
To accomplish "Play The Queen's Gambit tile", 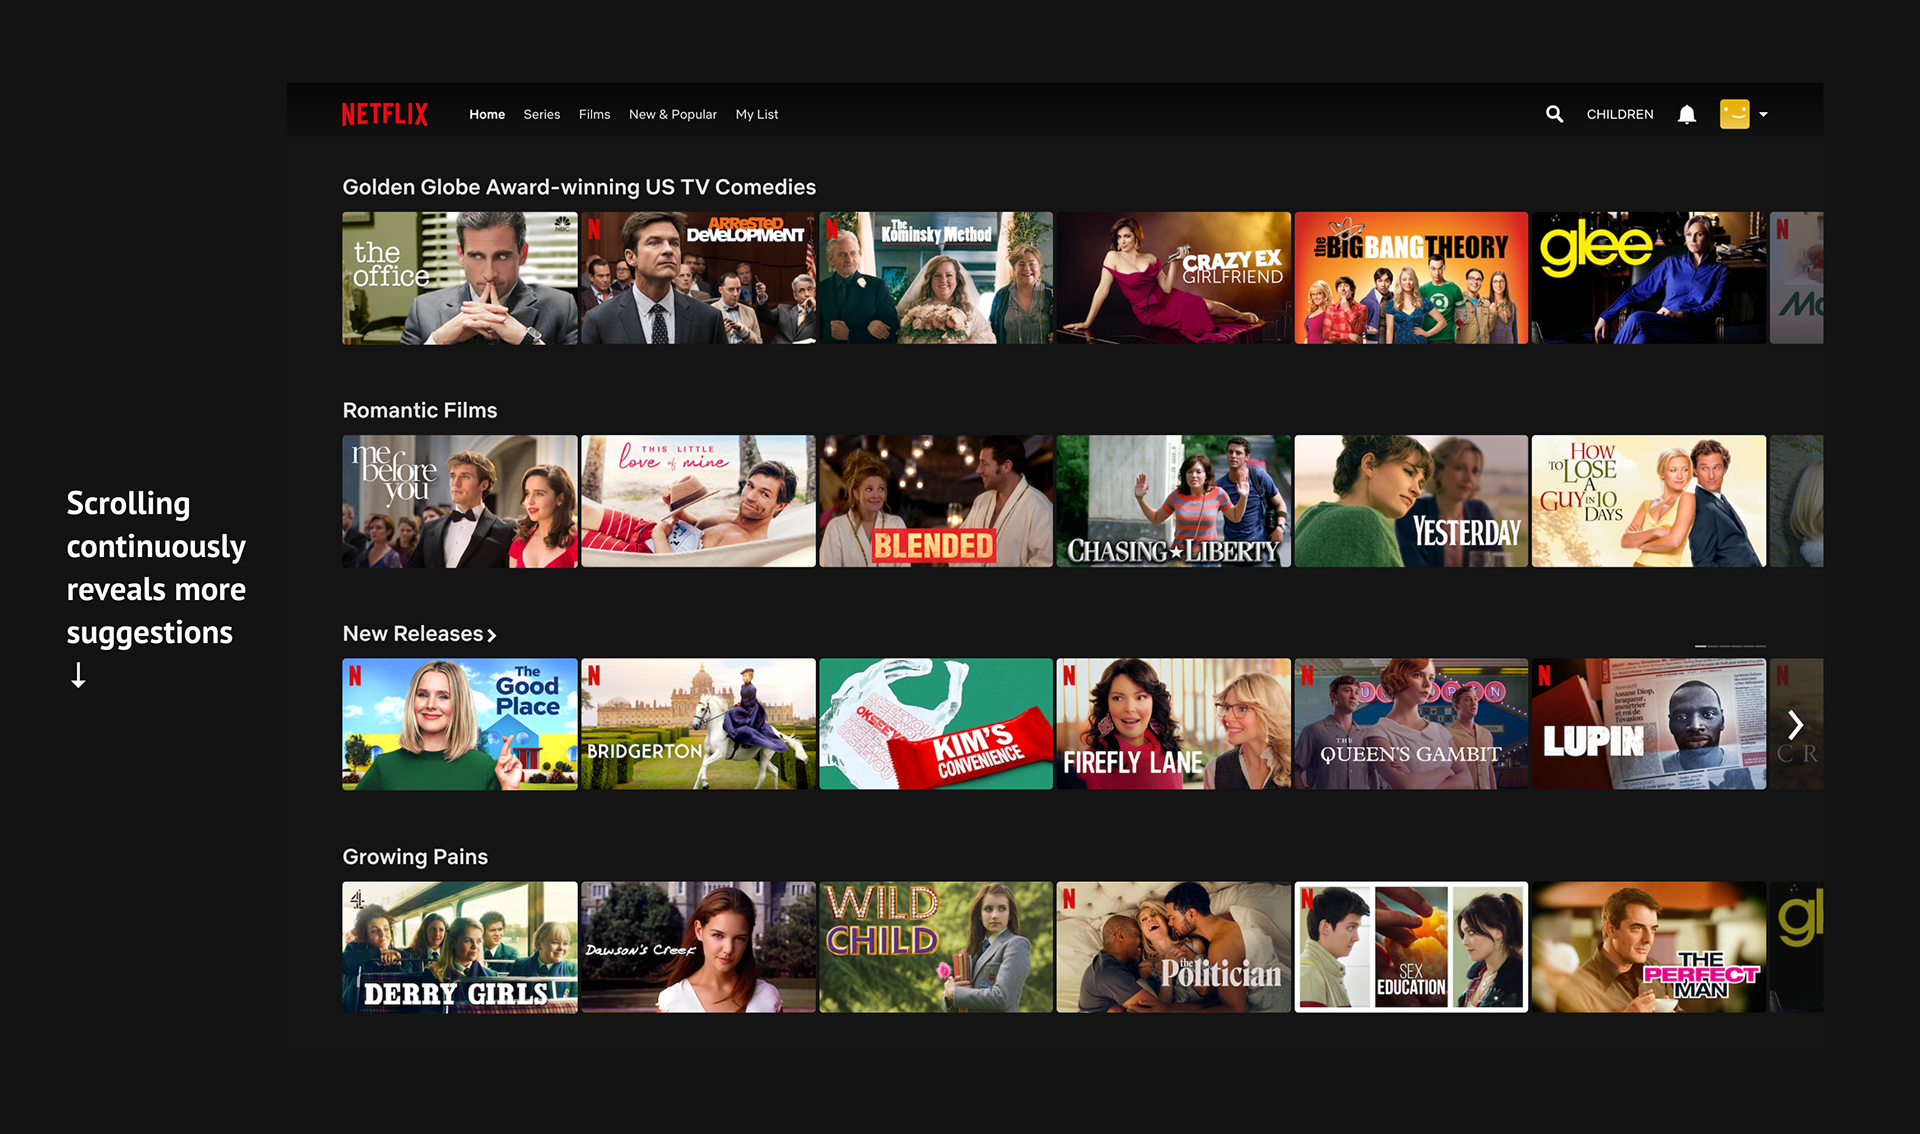I will [x=1411, y=724].
